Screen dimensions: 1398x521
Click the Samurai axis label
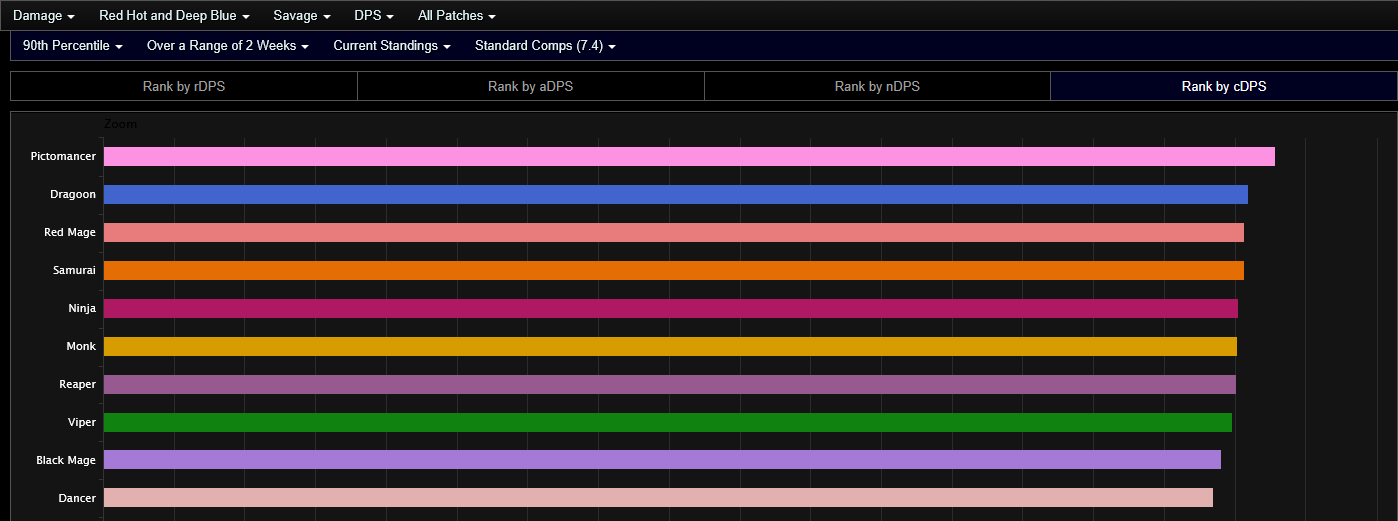75,270
